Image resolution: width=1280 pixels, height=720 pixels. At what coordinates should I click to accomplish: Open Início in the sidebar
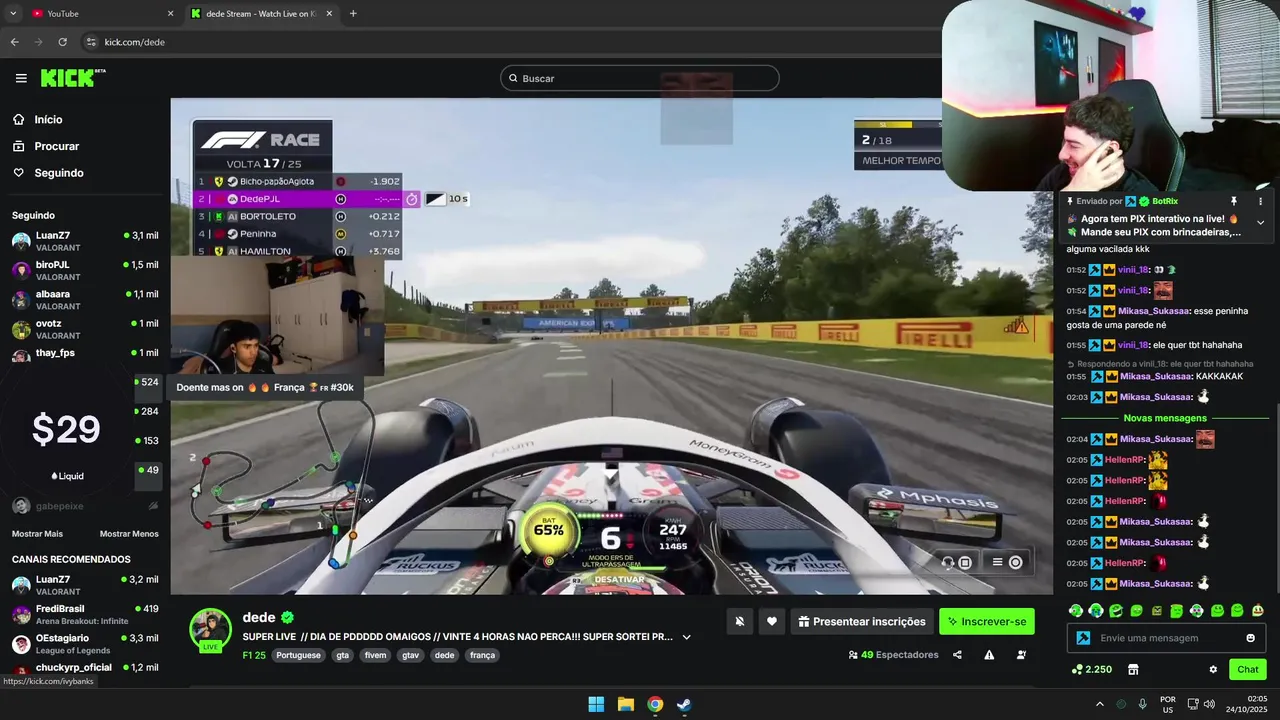[48, 119]
